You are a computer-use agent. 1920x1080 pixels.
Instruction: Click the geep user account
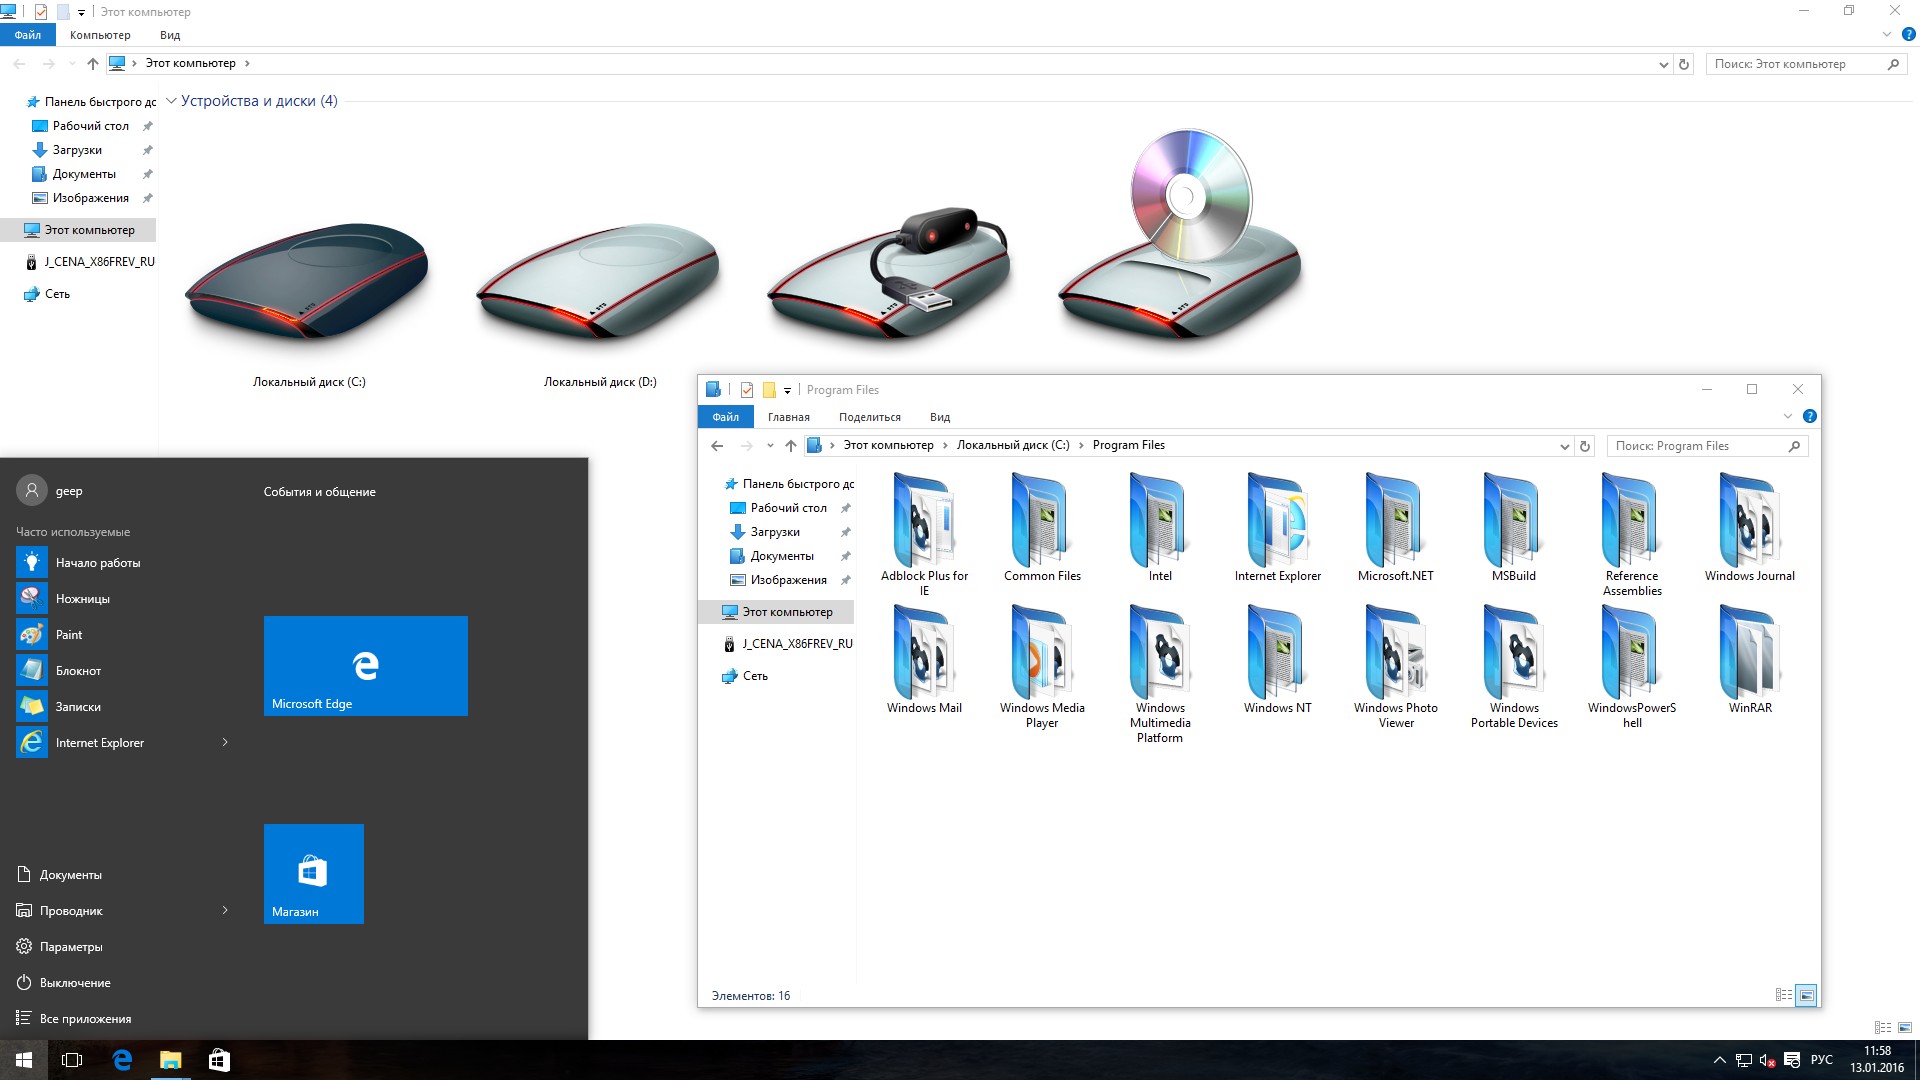tap(51, 490)
